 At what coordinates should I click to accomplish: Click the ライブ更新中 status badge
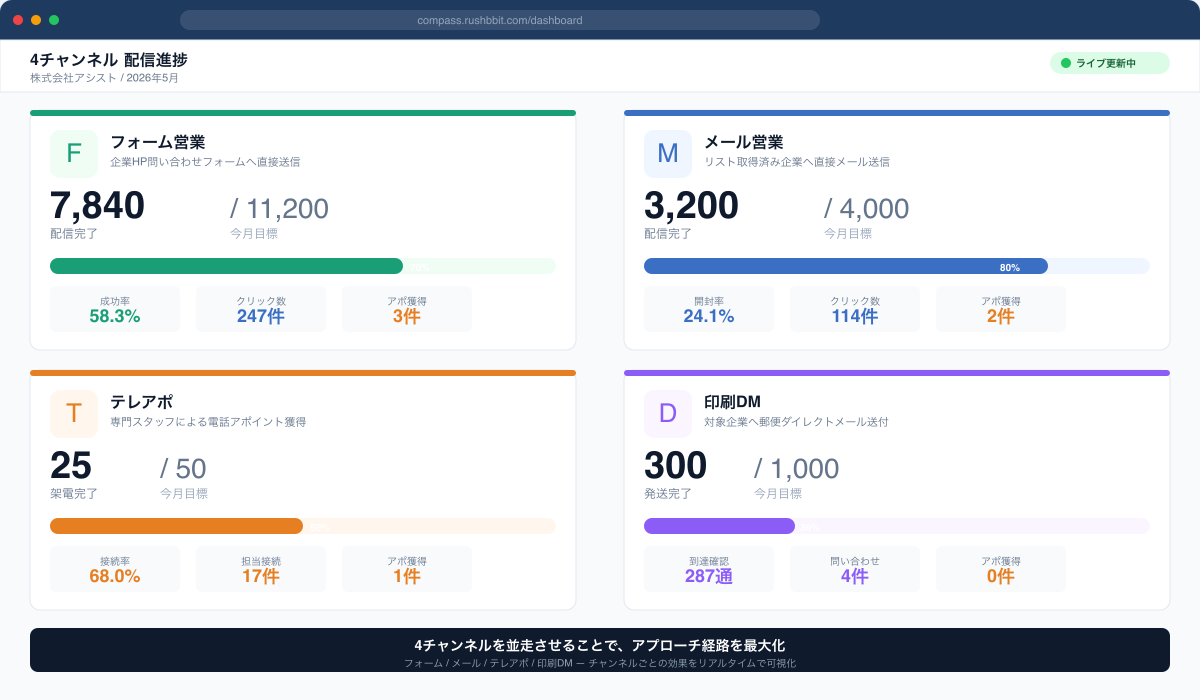pyautogui.click(x=1109, y=63)
